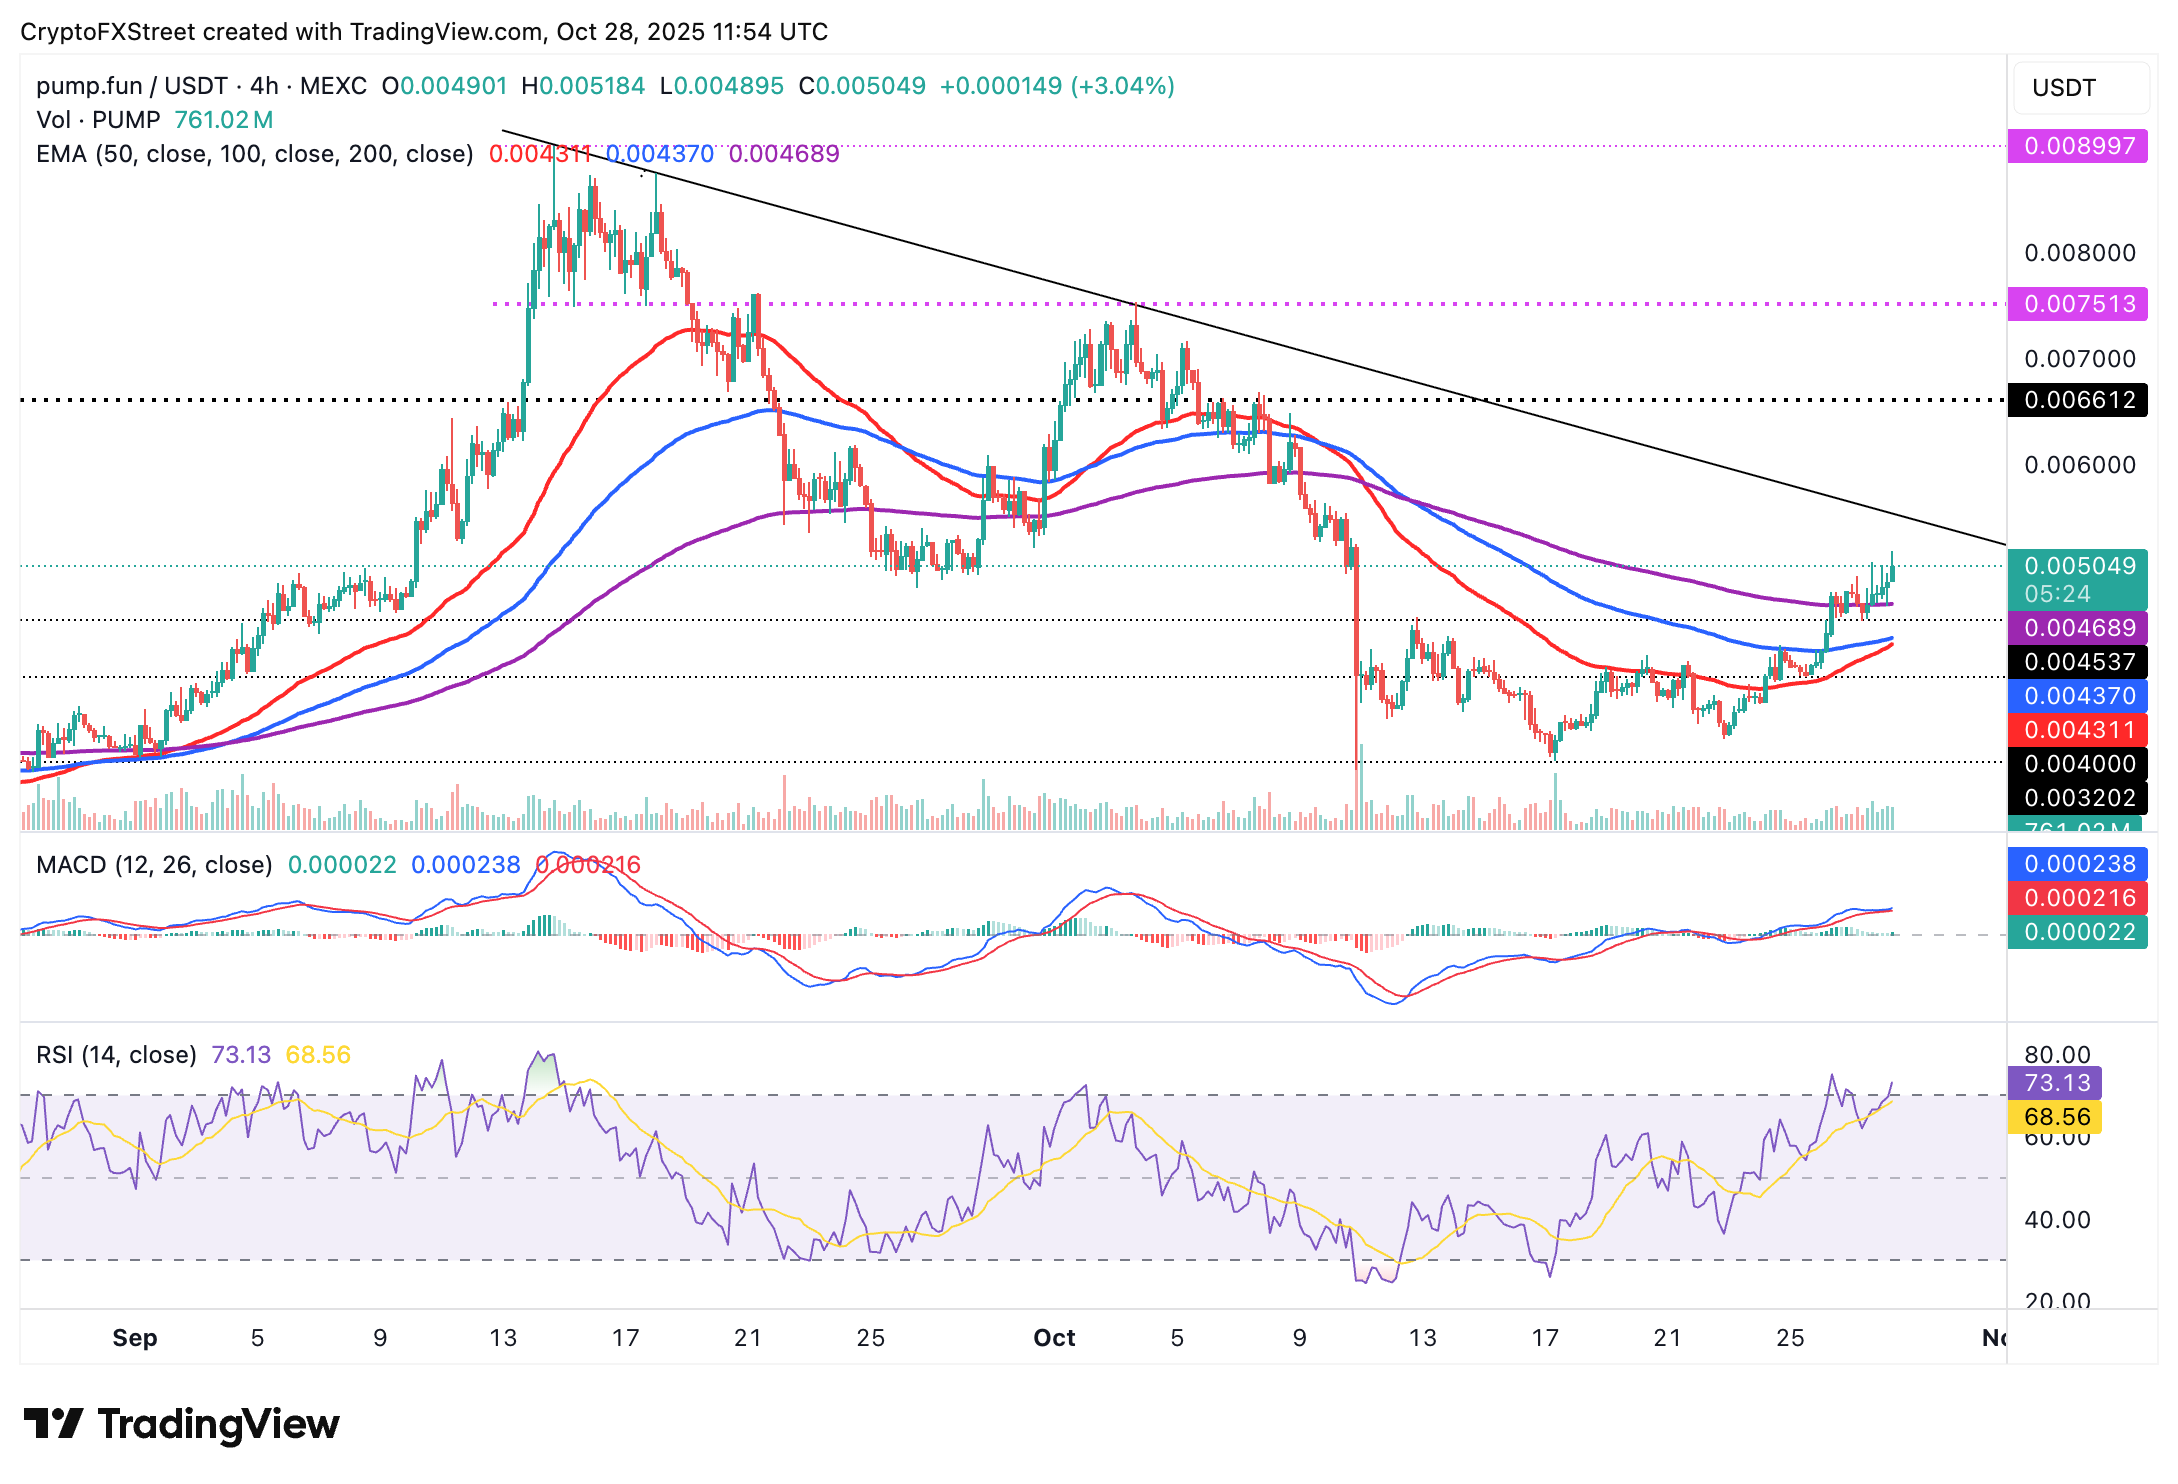Click the red 0.004311 EMA price tag

pyautogui.click(x=2078, y=730)
